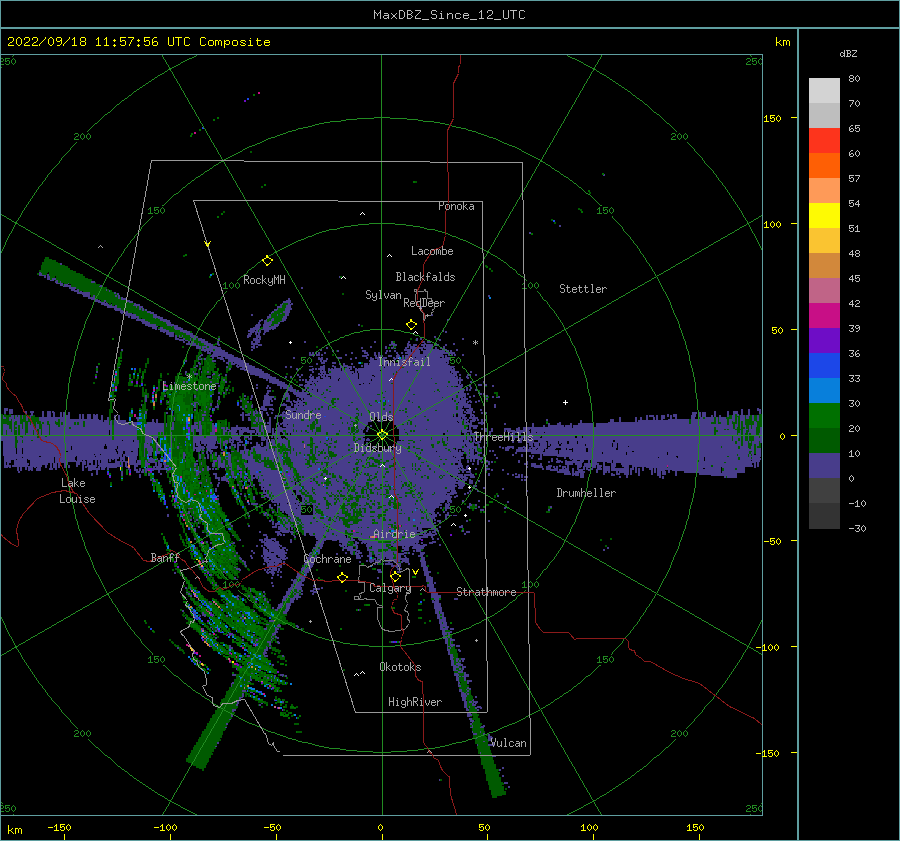Viewport: 900px width, 841px height.
Task: Click the Stettler city label
Action: coord(583,289)
